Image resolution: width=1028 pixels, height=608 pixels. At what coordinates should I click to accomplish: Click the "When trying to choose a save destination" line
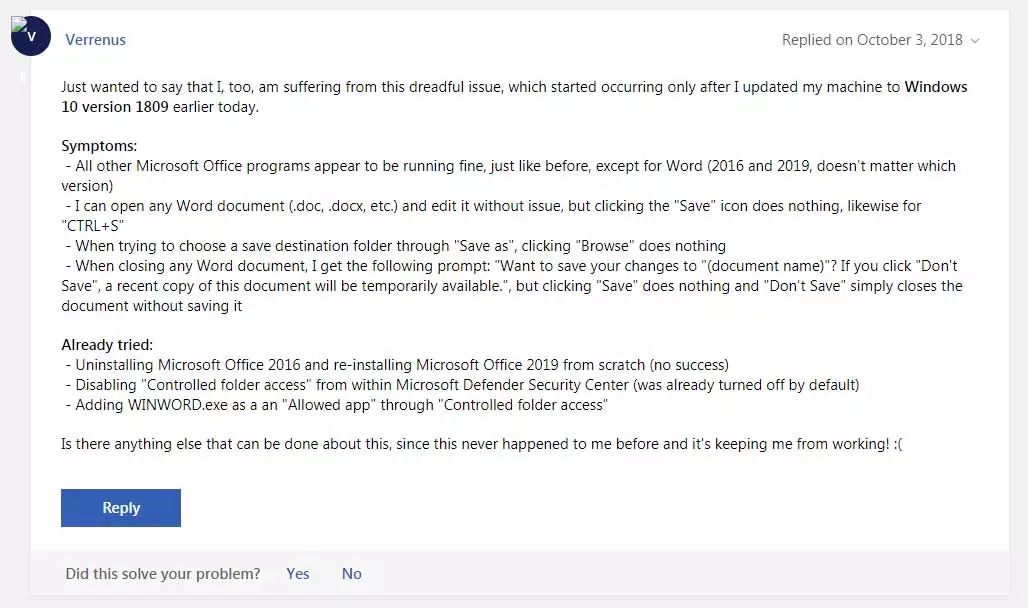tap(400, 246)
